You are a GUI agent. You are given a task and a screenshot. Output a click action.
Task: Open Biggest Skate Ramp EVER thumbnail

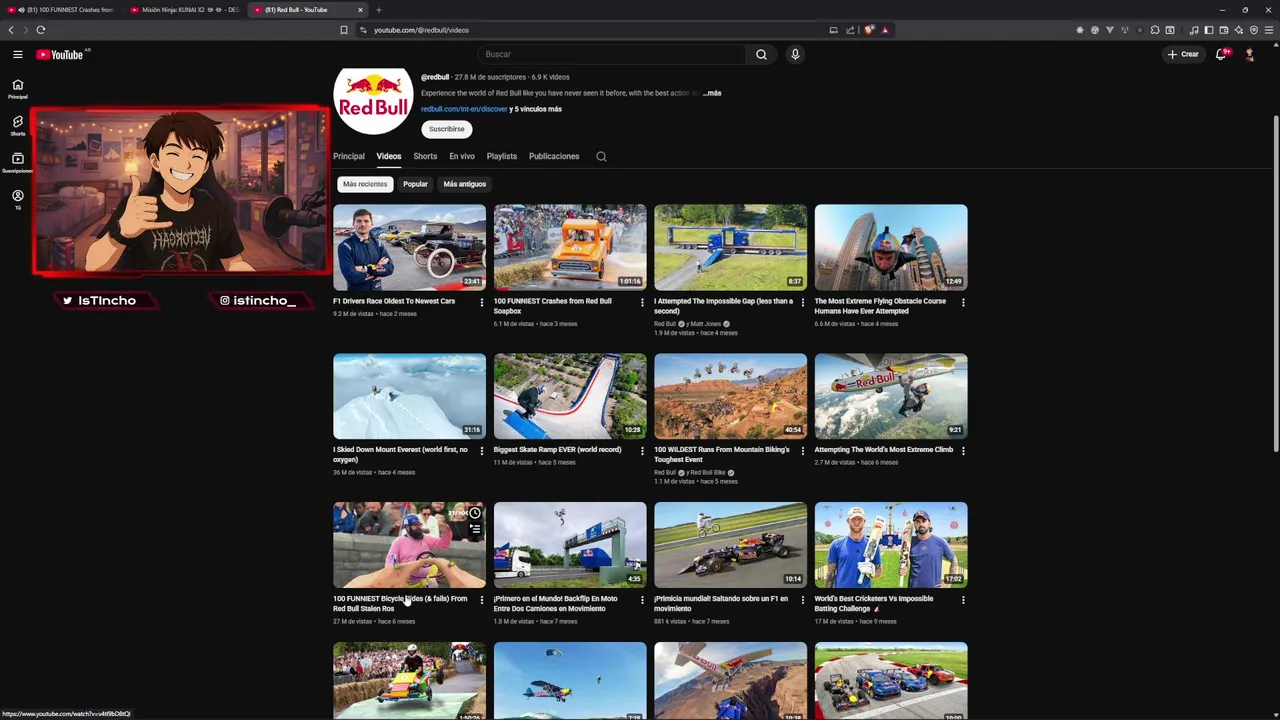(x=570, y=396)
